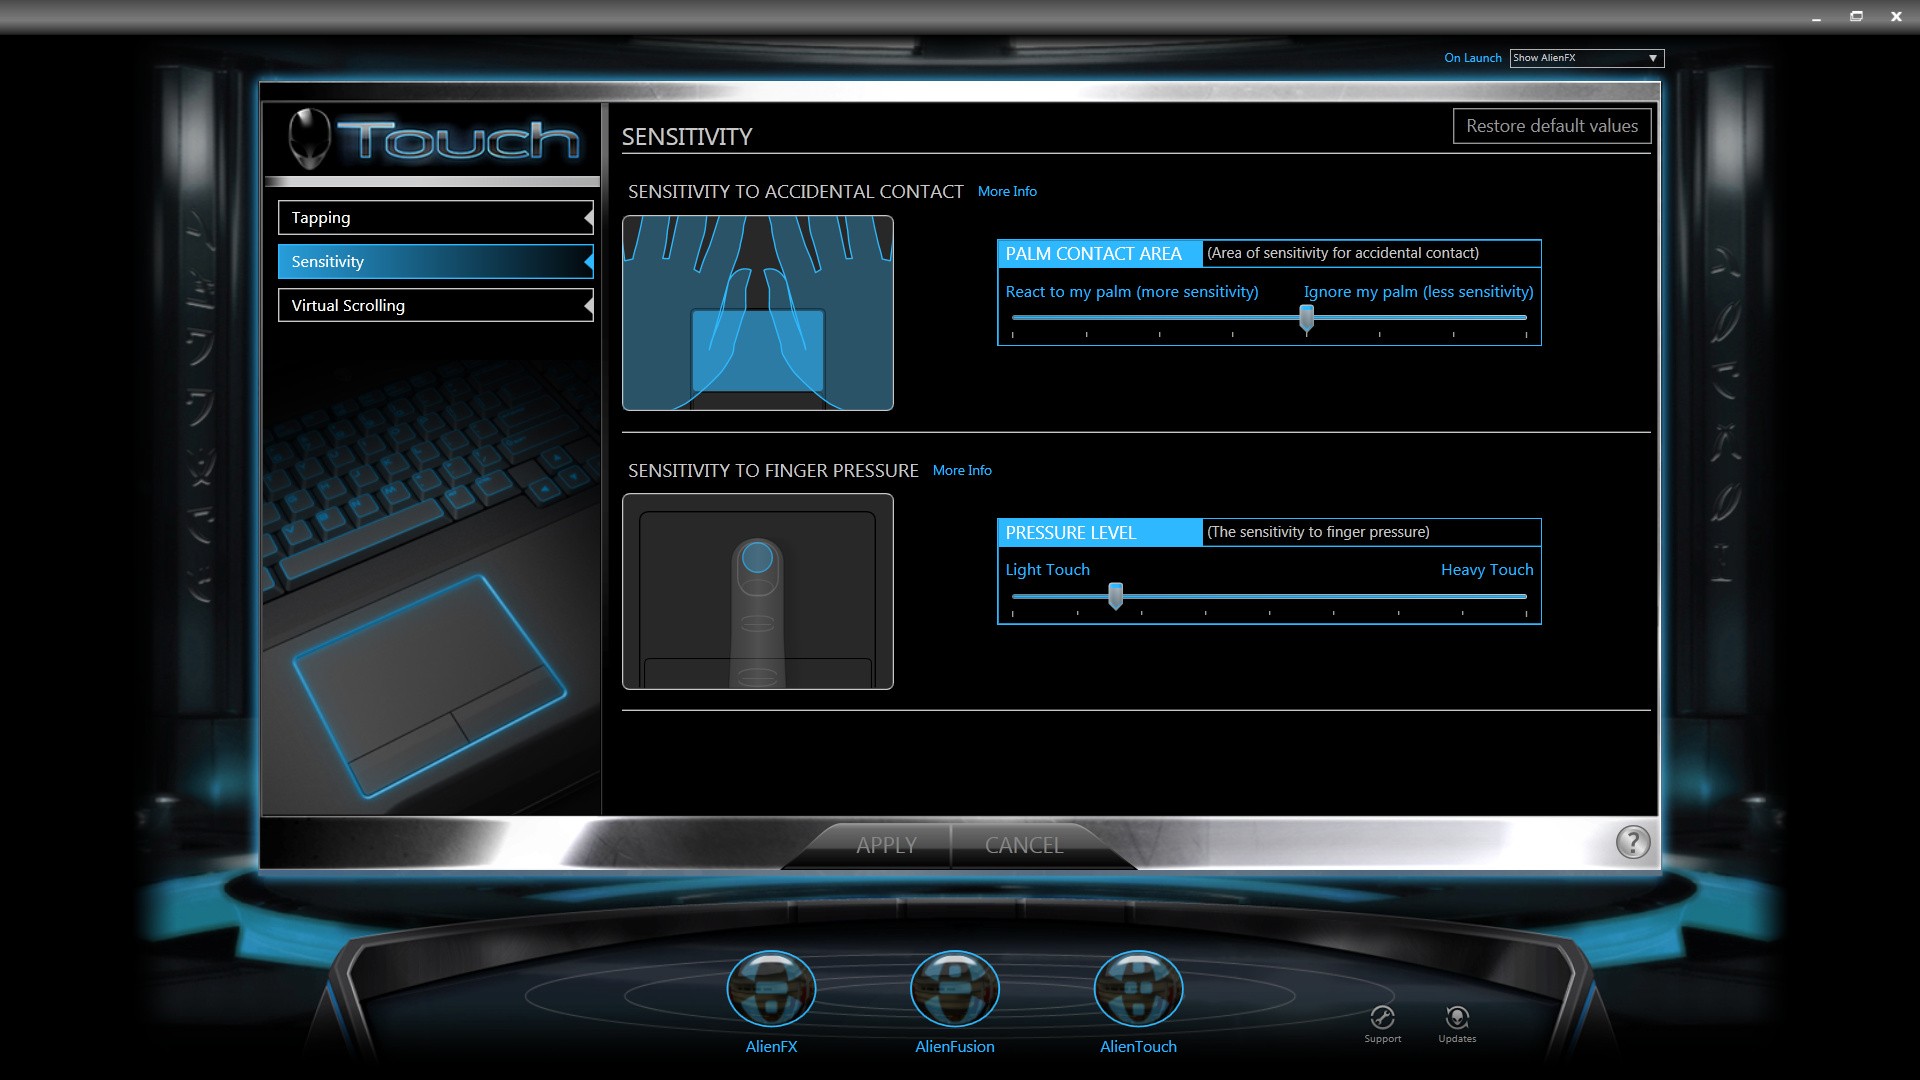1920x1080 pixels.
Task: Click the Updates alien icon
Action: tap(1457, 1018)
